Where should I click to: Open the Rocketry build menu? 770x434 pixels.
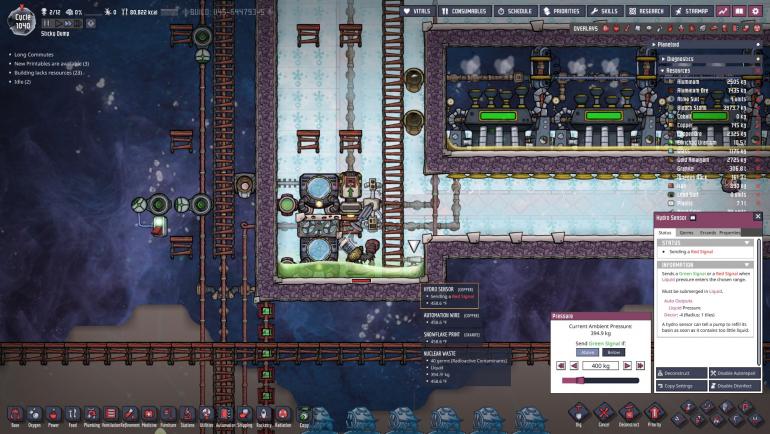click(x=263, y=415)
